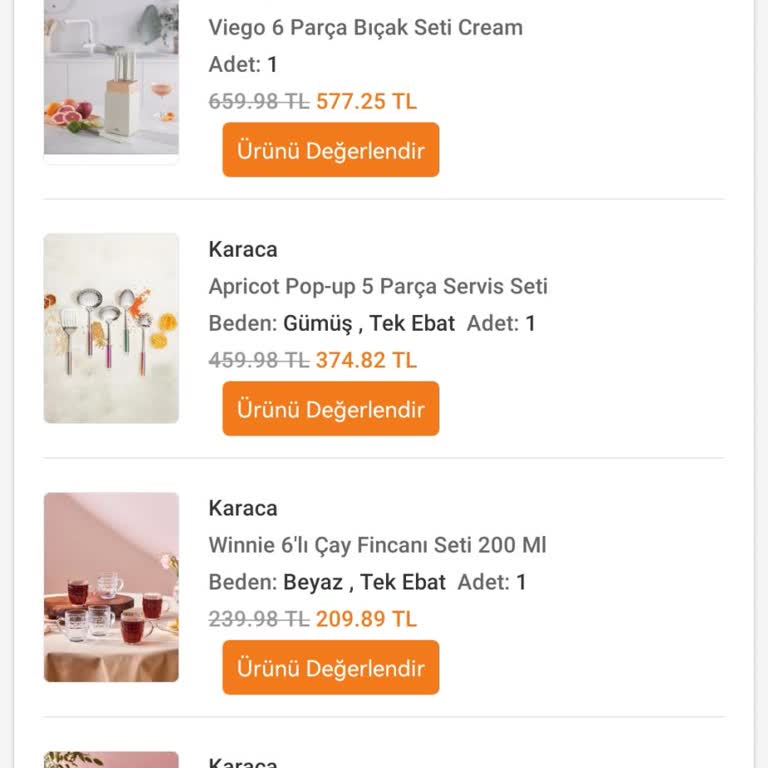Image resolution: width=768 pixels, height=768 pixels.
Task: Open the Viego 6 Parça Bıçak Seti title
Action: click(x=365, y=27)
